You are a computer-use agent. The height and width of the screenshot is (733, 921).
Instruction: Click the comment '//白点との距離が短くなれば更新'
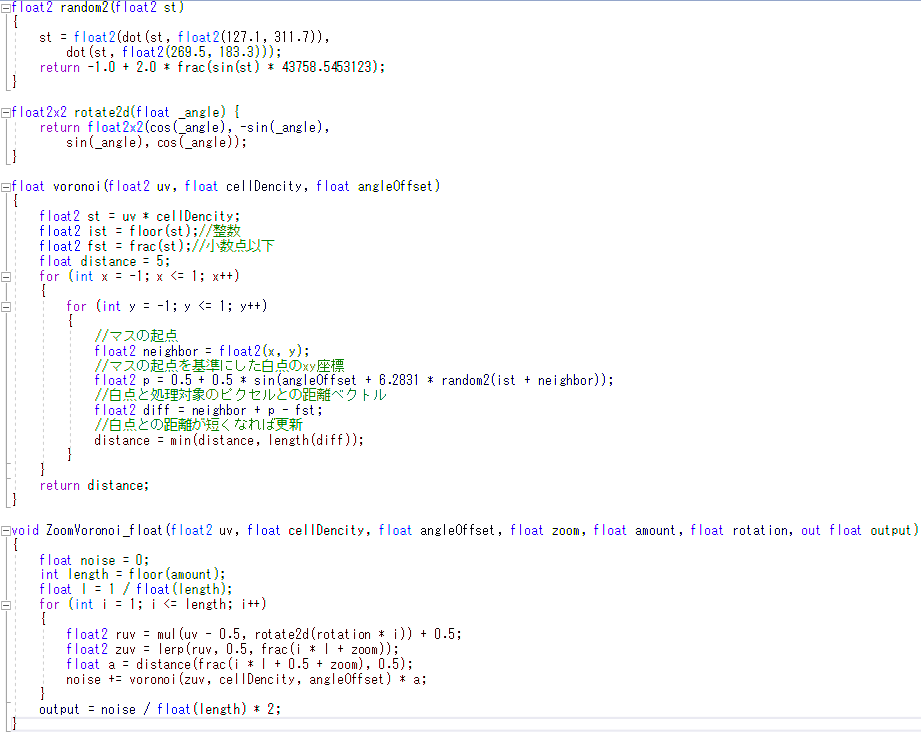pyautogui.click(x=199, y=425)
